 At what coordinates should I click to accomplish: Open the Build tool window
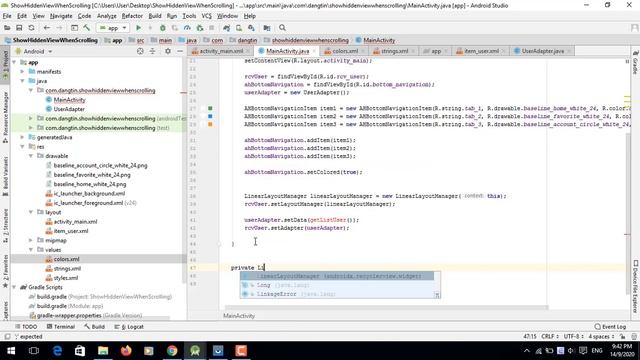94,327
